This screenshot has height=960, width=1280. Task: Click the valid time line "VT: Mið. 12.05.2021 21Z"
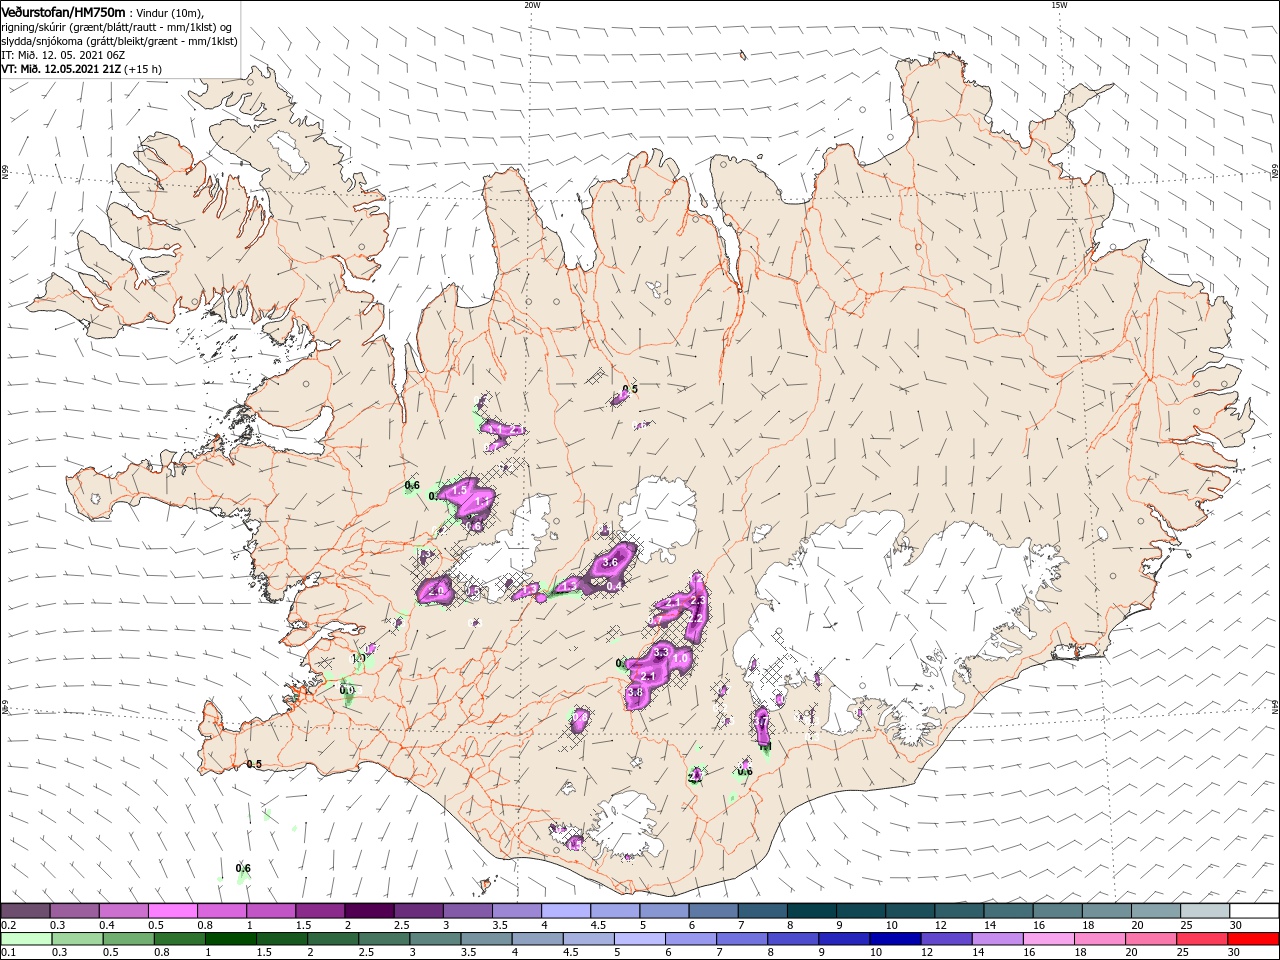click(x=60, y=69)
